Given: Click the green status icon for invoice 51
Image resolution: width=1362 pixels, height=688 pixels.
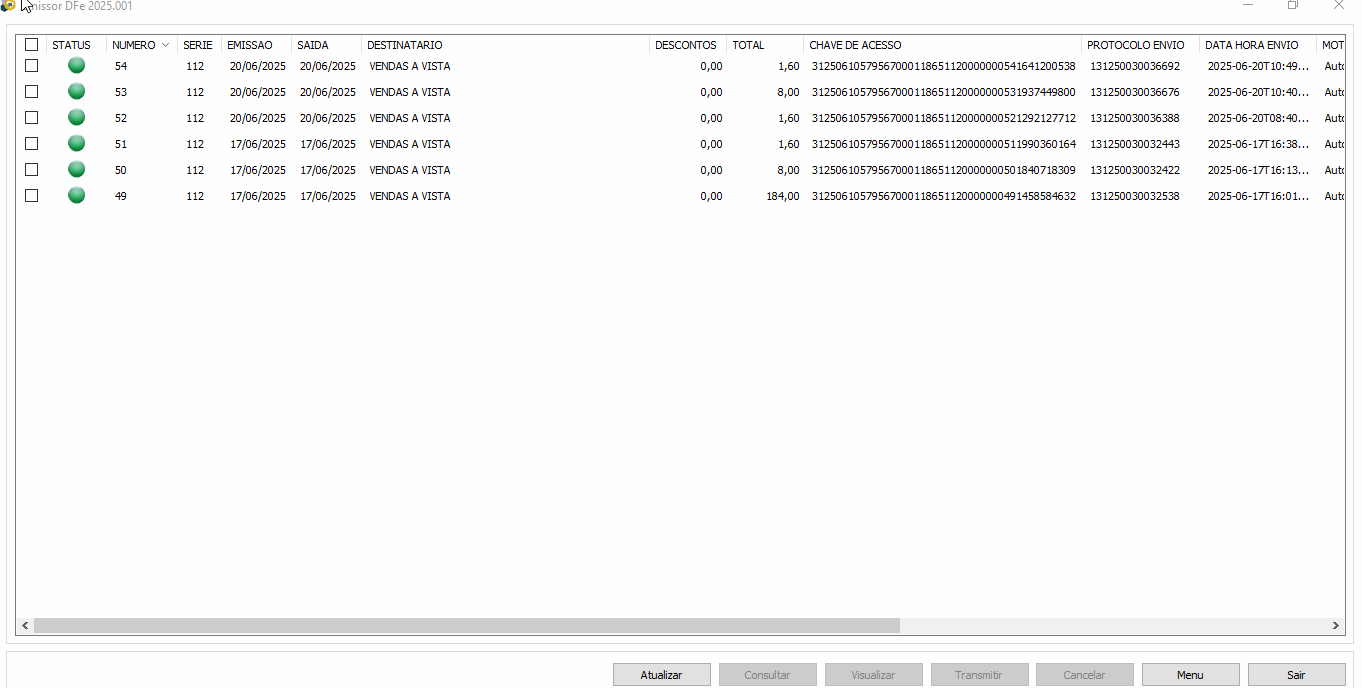Looking at the screenshot, I should 76,144.
